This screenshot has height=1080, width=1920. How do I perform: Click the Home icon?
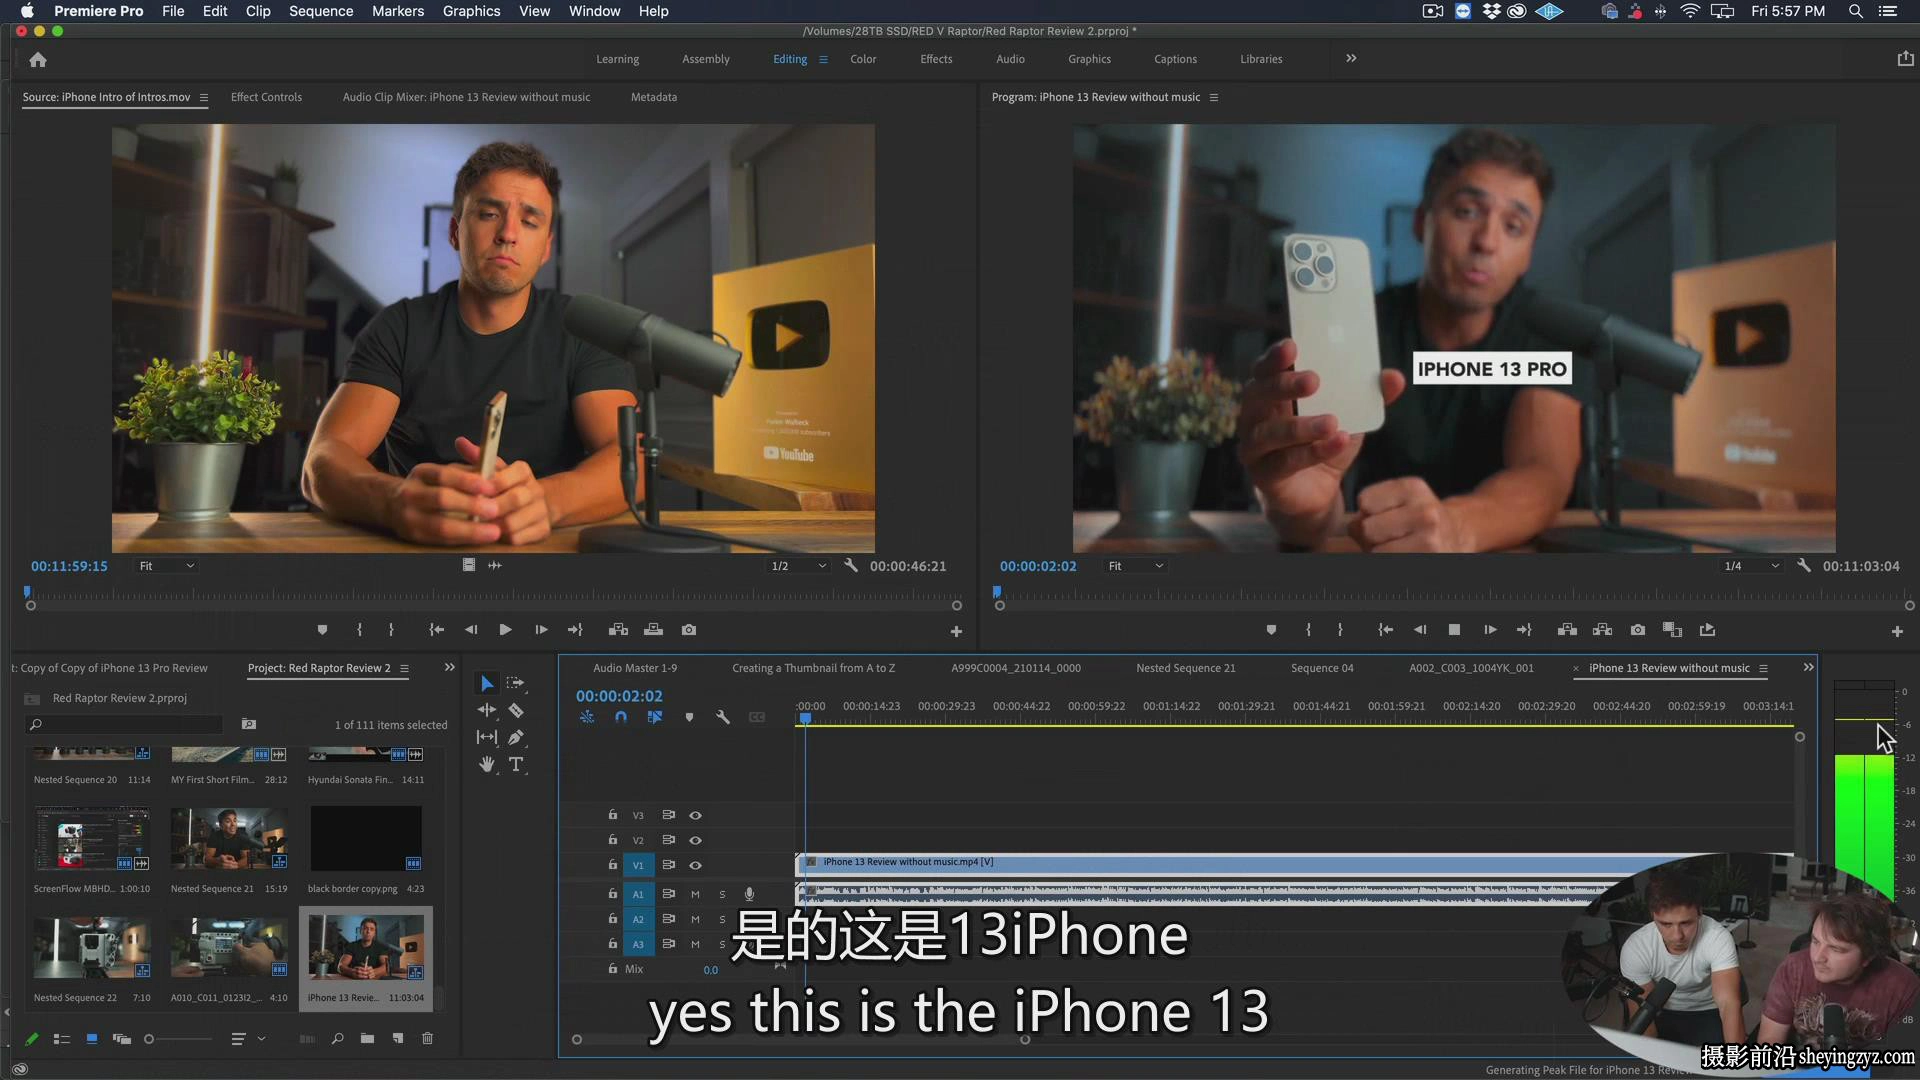(38, 60)
